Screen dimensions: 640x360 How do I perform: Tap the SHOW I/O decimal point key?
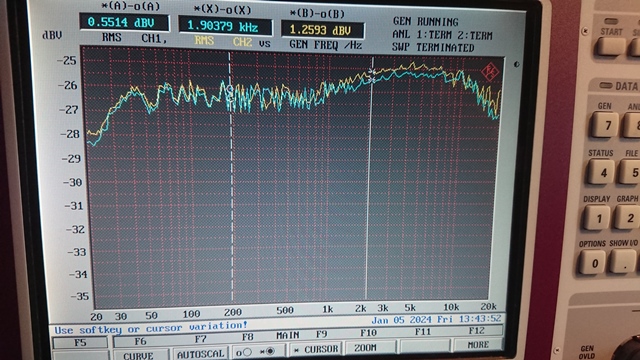click(x=624, y=261)
